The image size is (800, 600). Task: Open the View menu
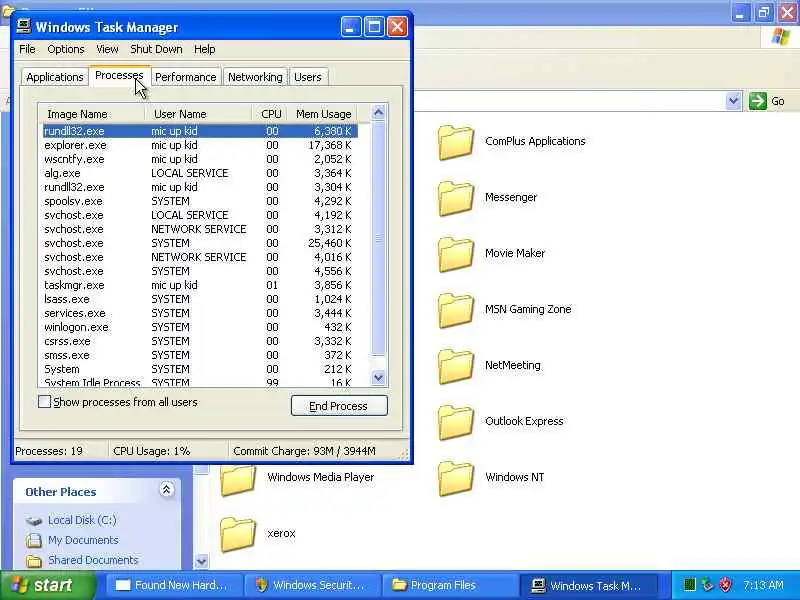click(x=107, y=49)
